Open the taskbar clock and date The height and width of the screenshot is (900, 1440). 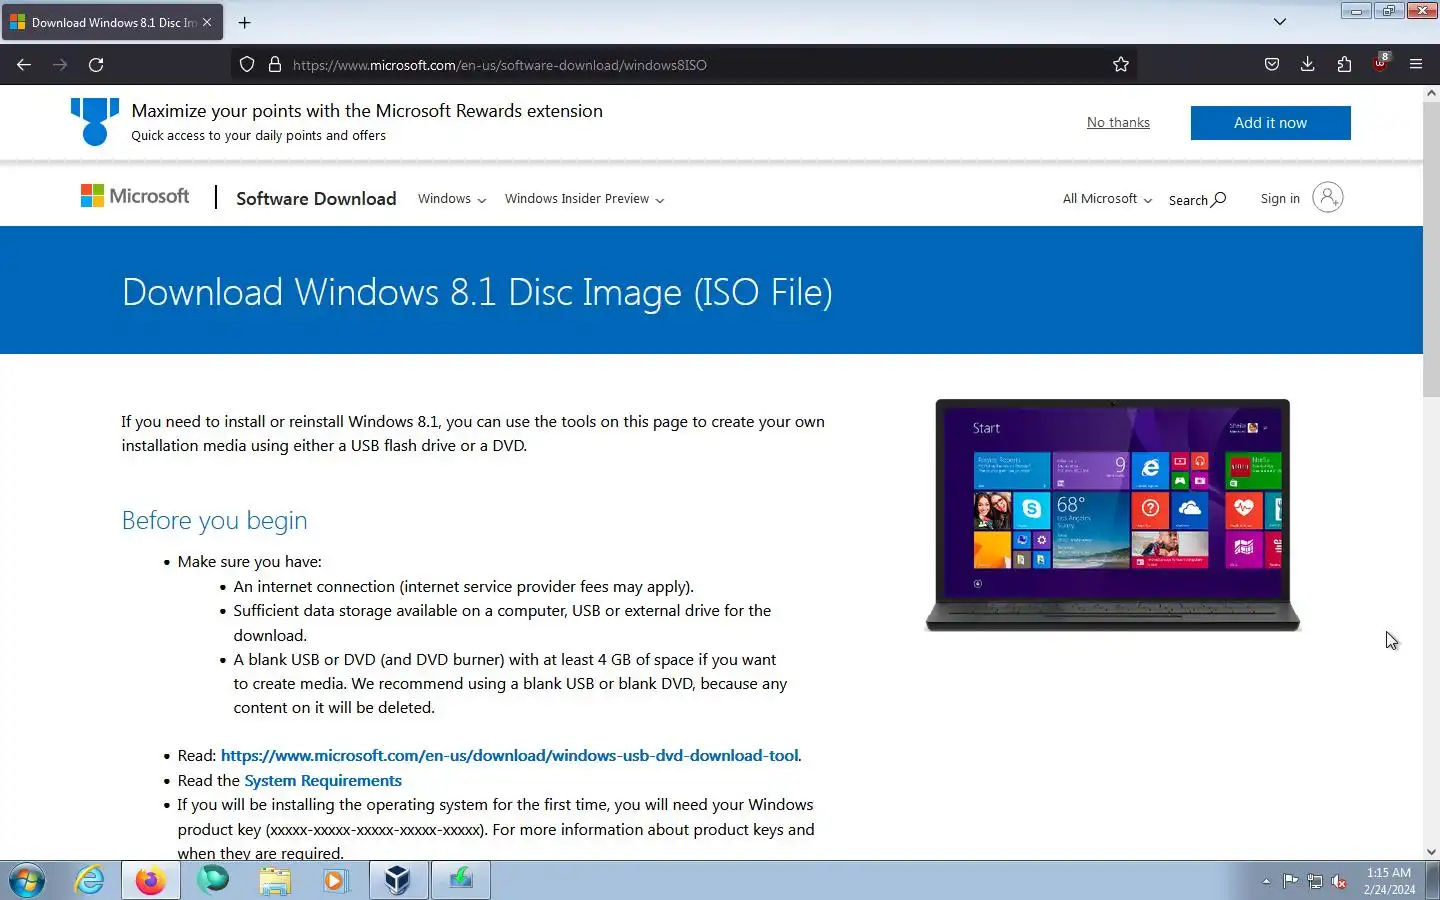coord(1389,881)
